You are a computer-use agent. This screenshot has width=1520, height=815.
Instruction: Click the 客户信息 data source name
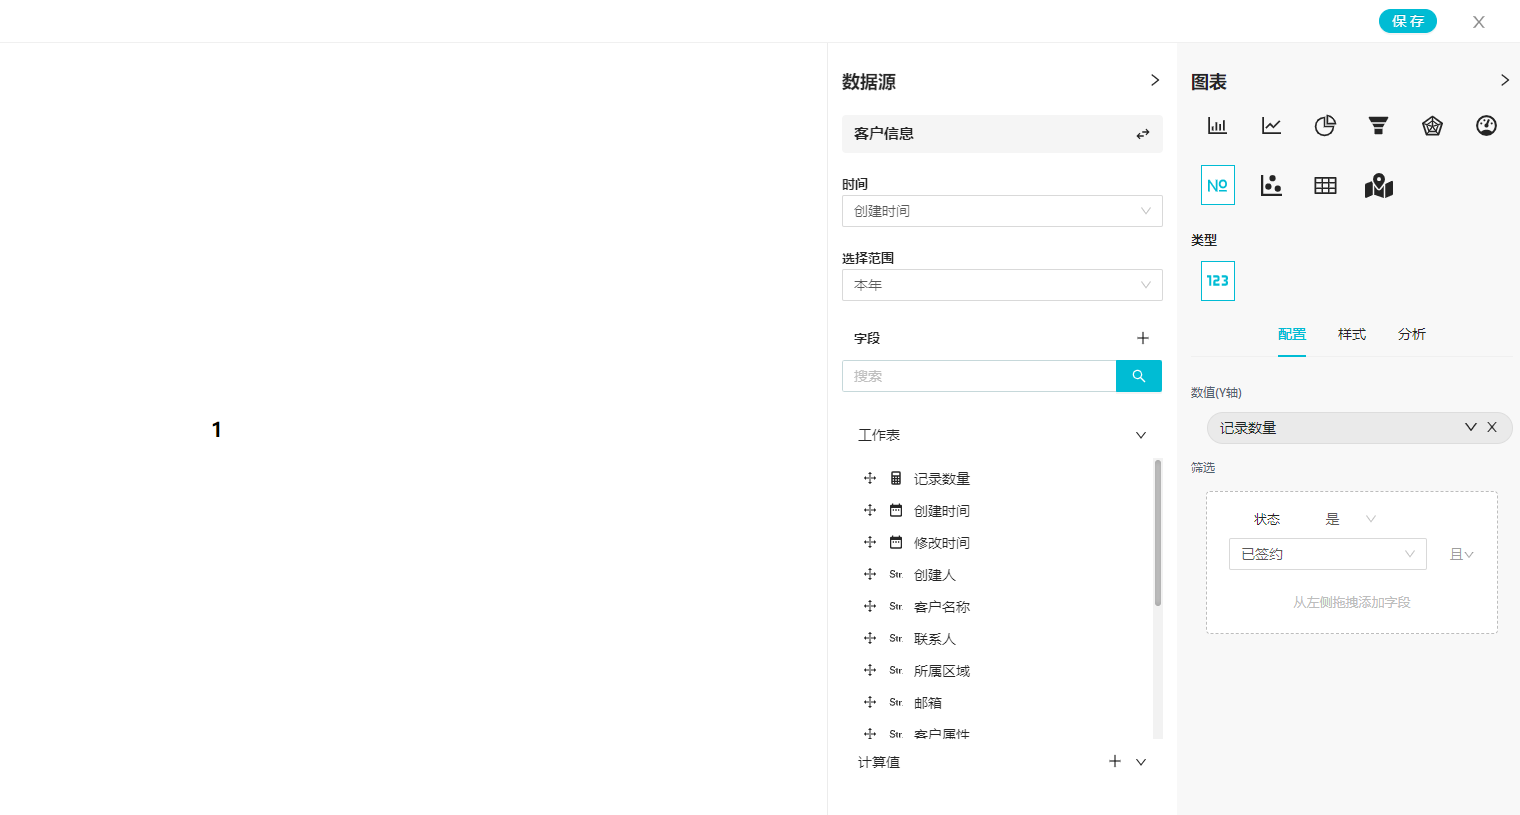(884, 134)
